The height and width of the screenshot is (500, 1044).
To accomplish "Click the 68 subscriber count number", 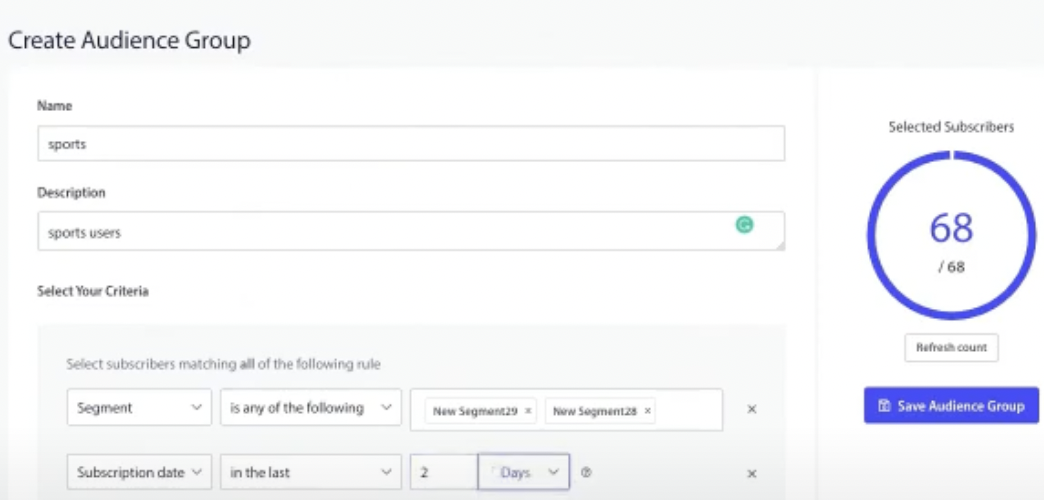I will (x=951, y=228).
